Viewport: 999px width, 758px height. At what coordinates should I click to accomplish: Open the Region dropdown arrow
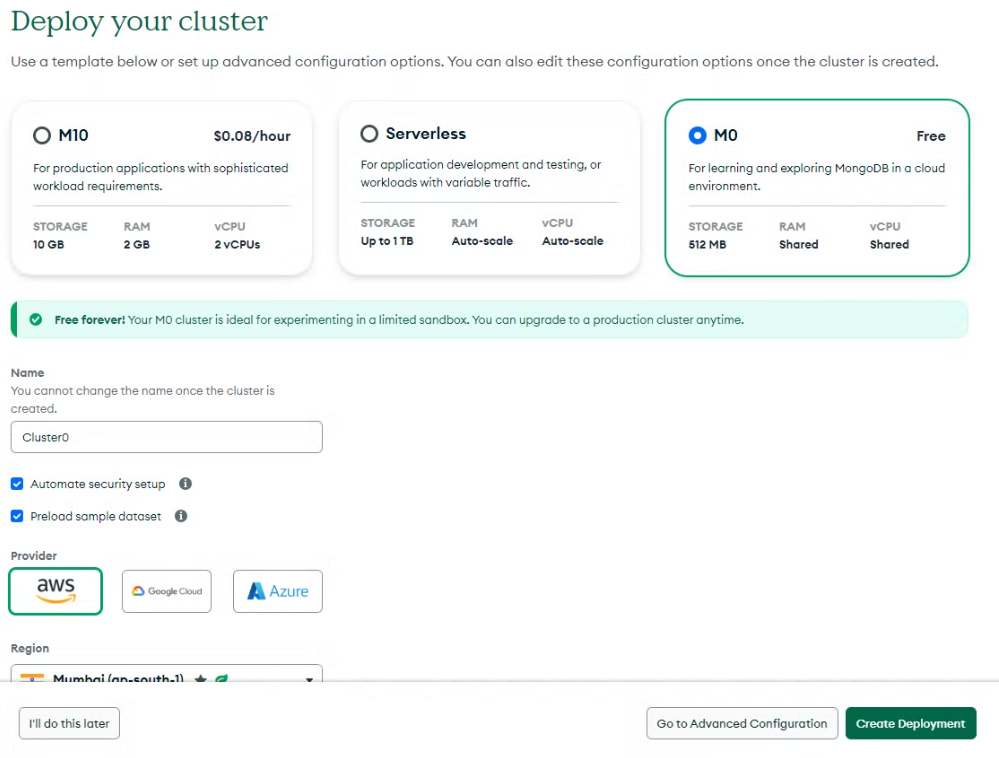(x=309, y=678)
